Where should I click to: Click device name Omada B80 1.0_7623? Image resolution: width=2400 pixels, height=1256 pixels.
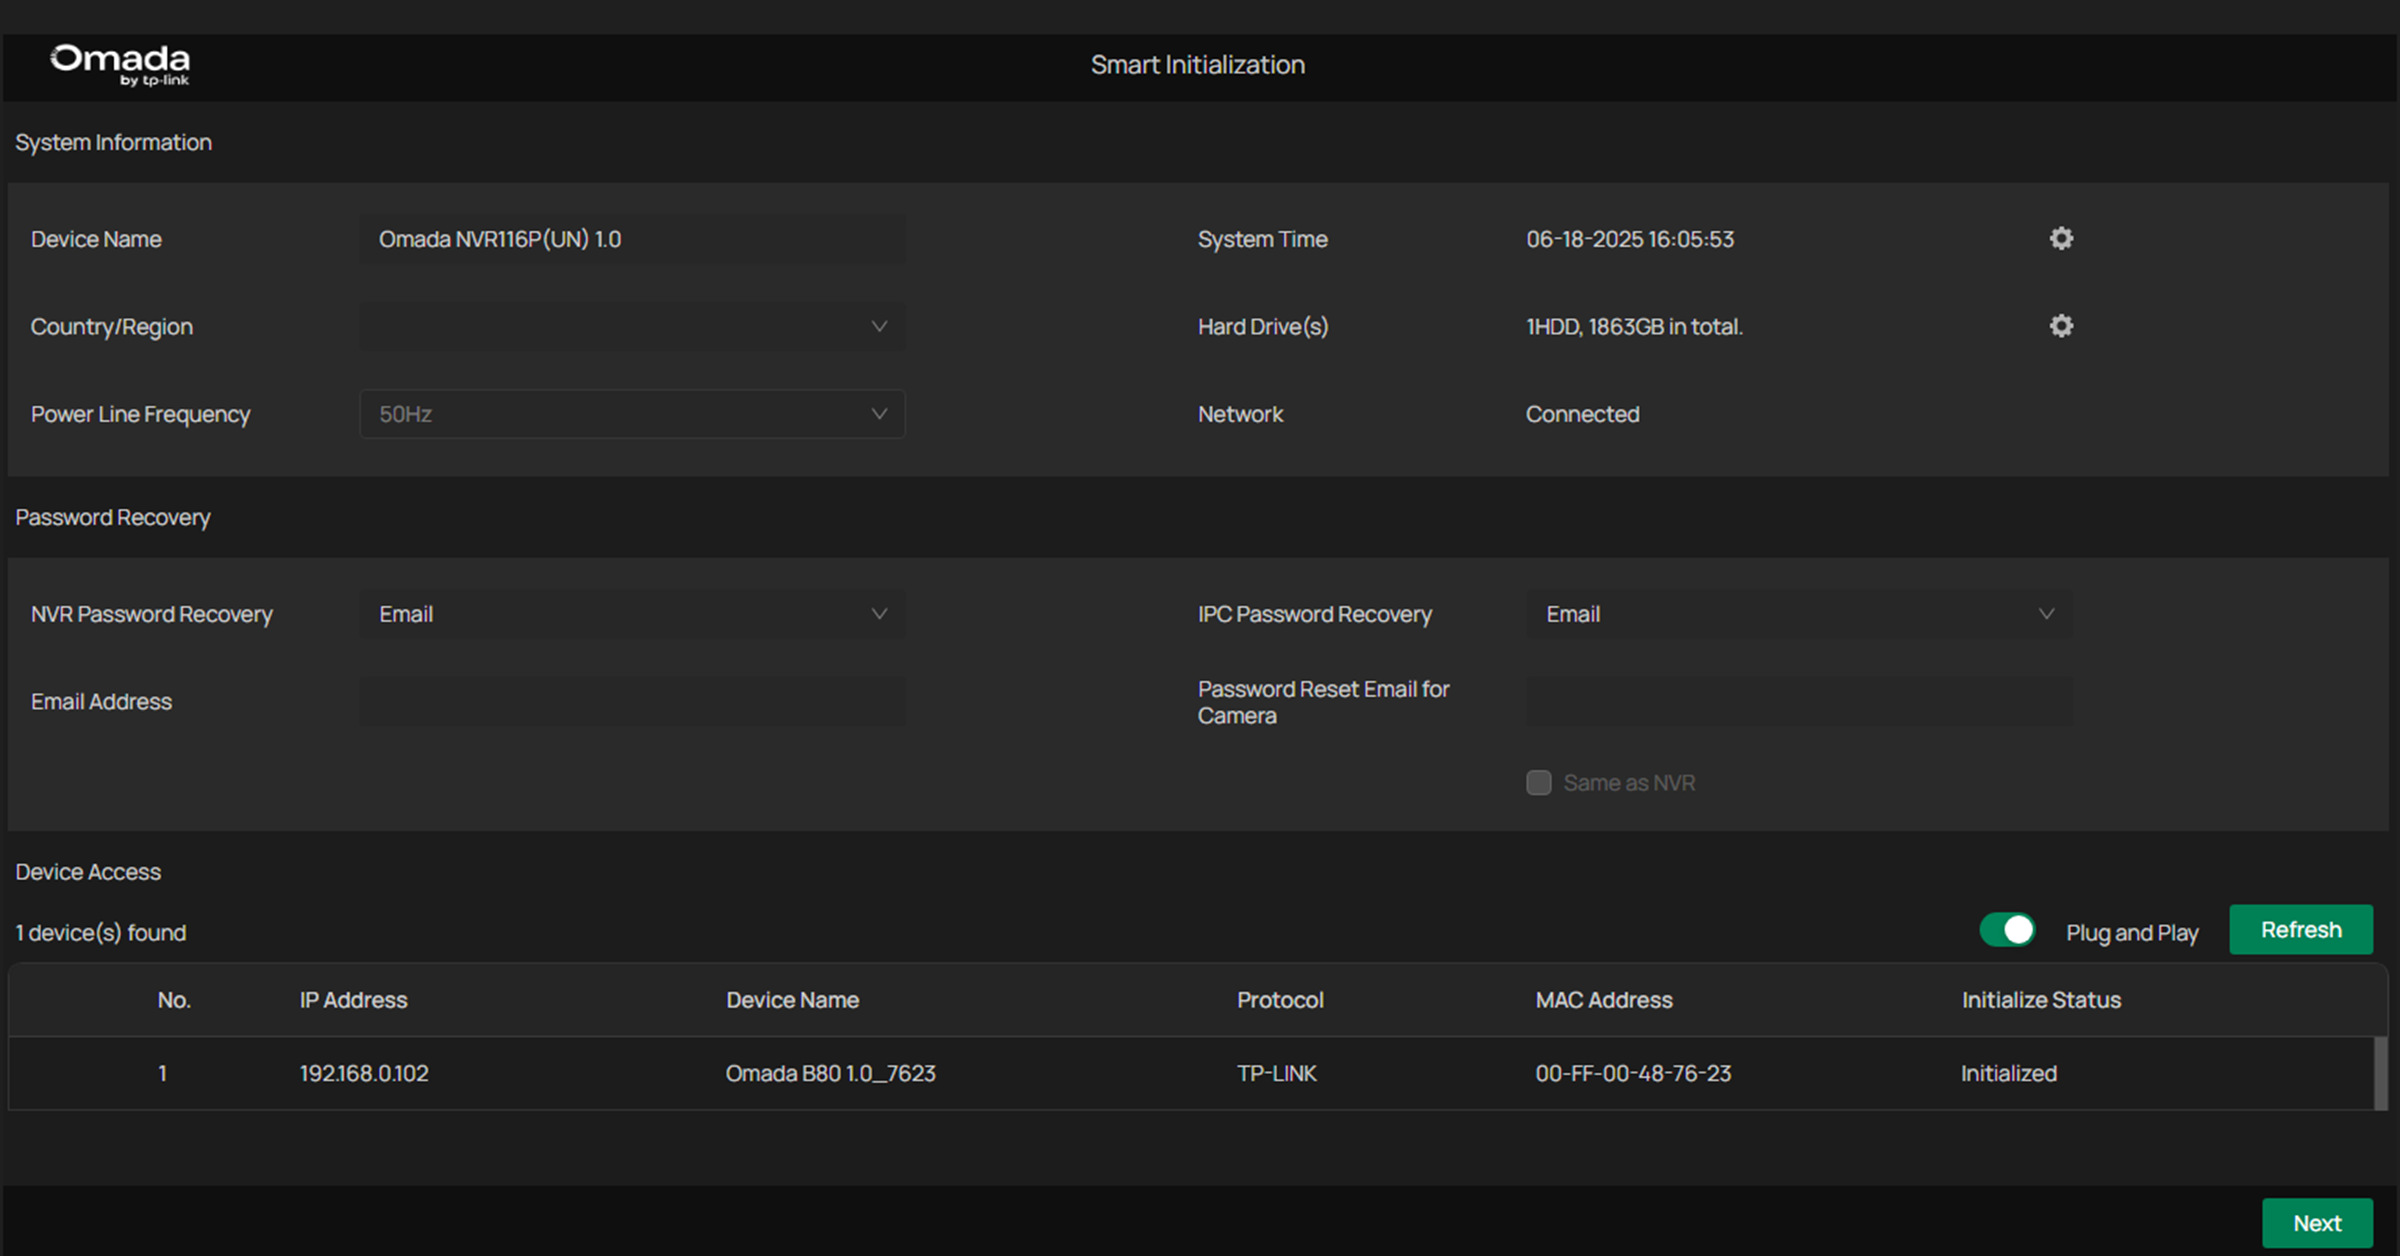(x=831, y=1073)
